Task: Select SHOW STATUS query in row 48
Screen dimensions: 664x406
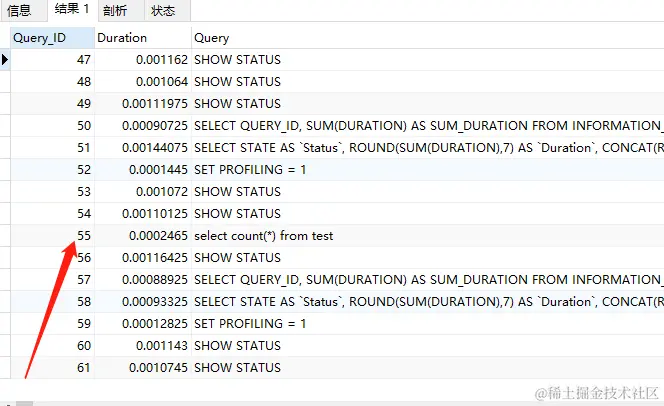Action: point(428,81)
